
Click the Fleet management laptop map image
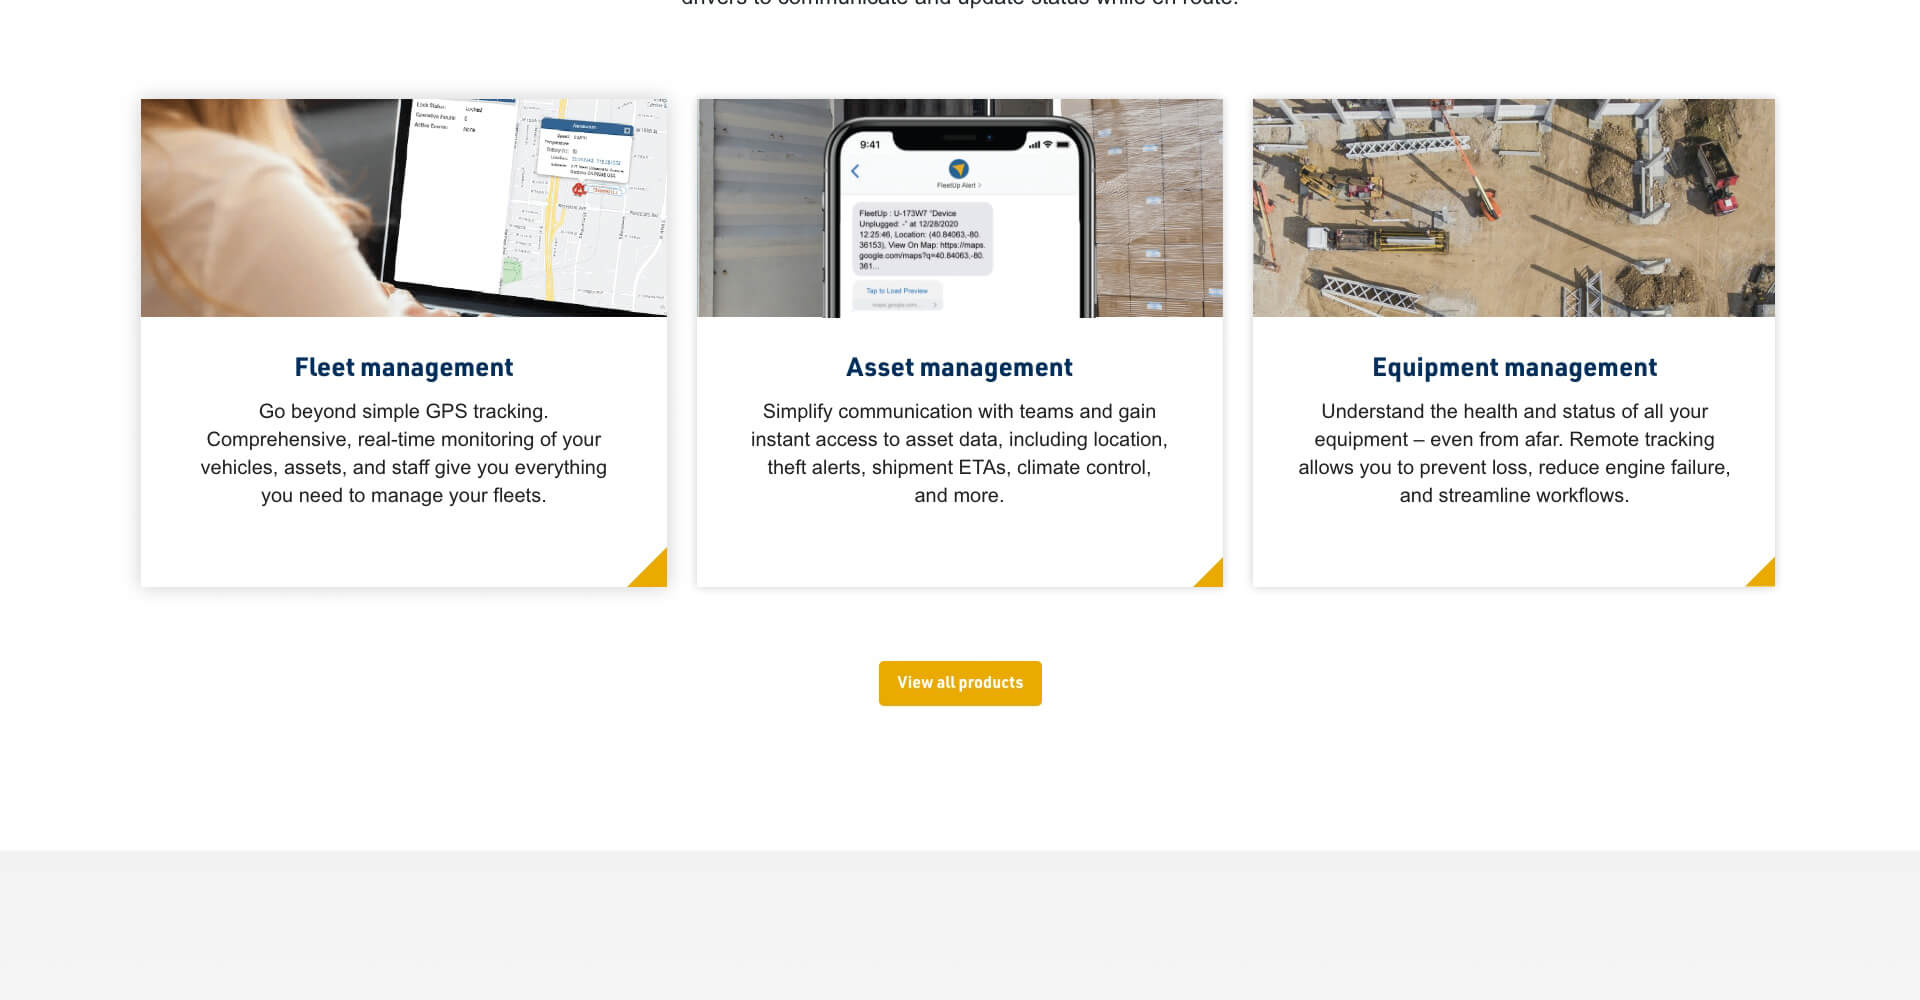[404, 208]
